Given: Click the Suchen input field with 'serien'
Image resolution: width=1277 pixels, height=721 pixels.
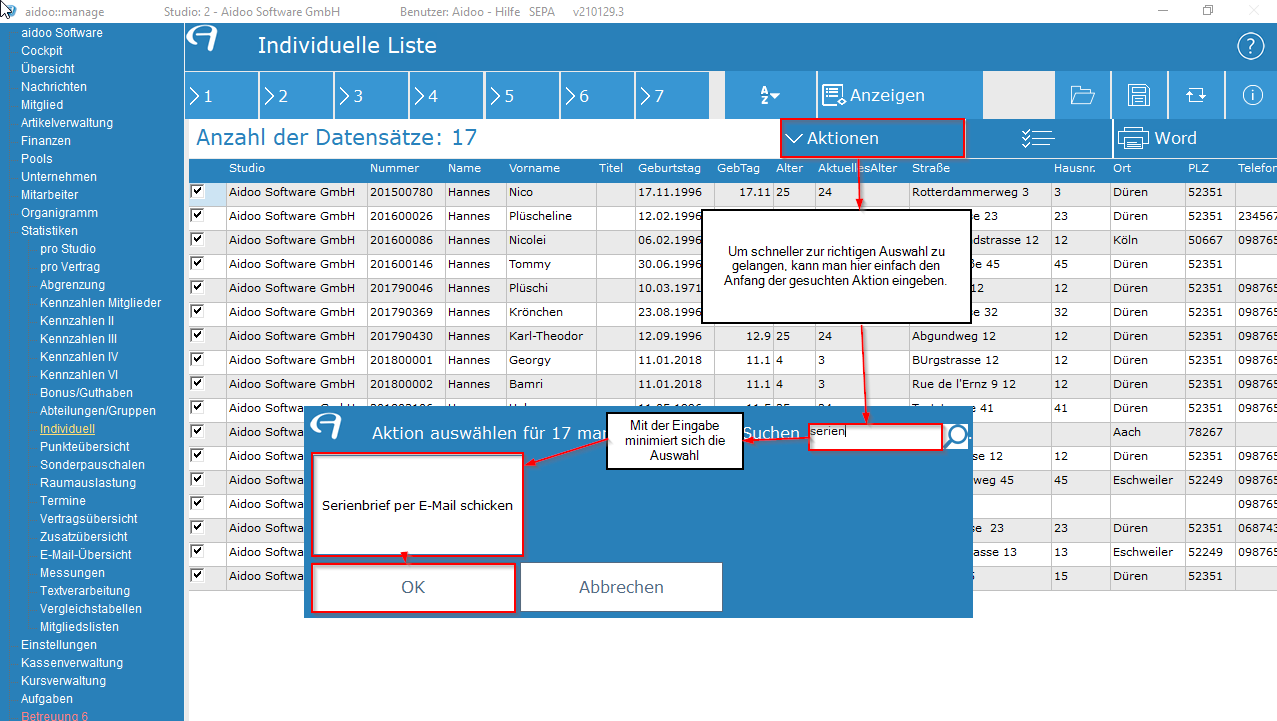Looking at the screenshot, I should (x=875, y=436).
